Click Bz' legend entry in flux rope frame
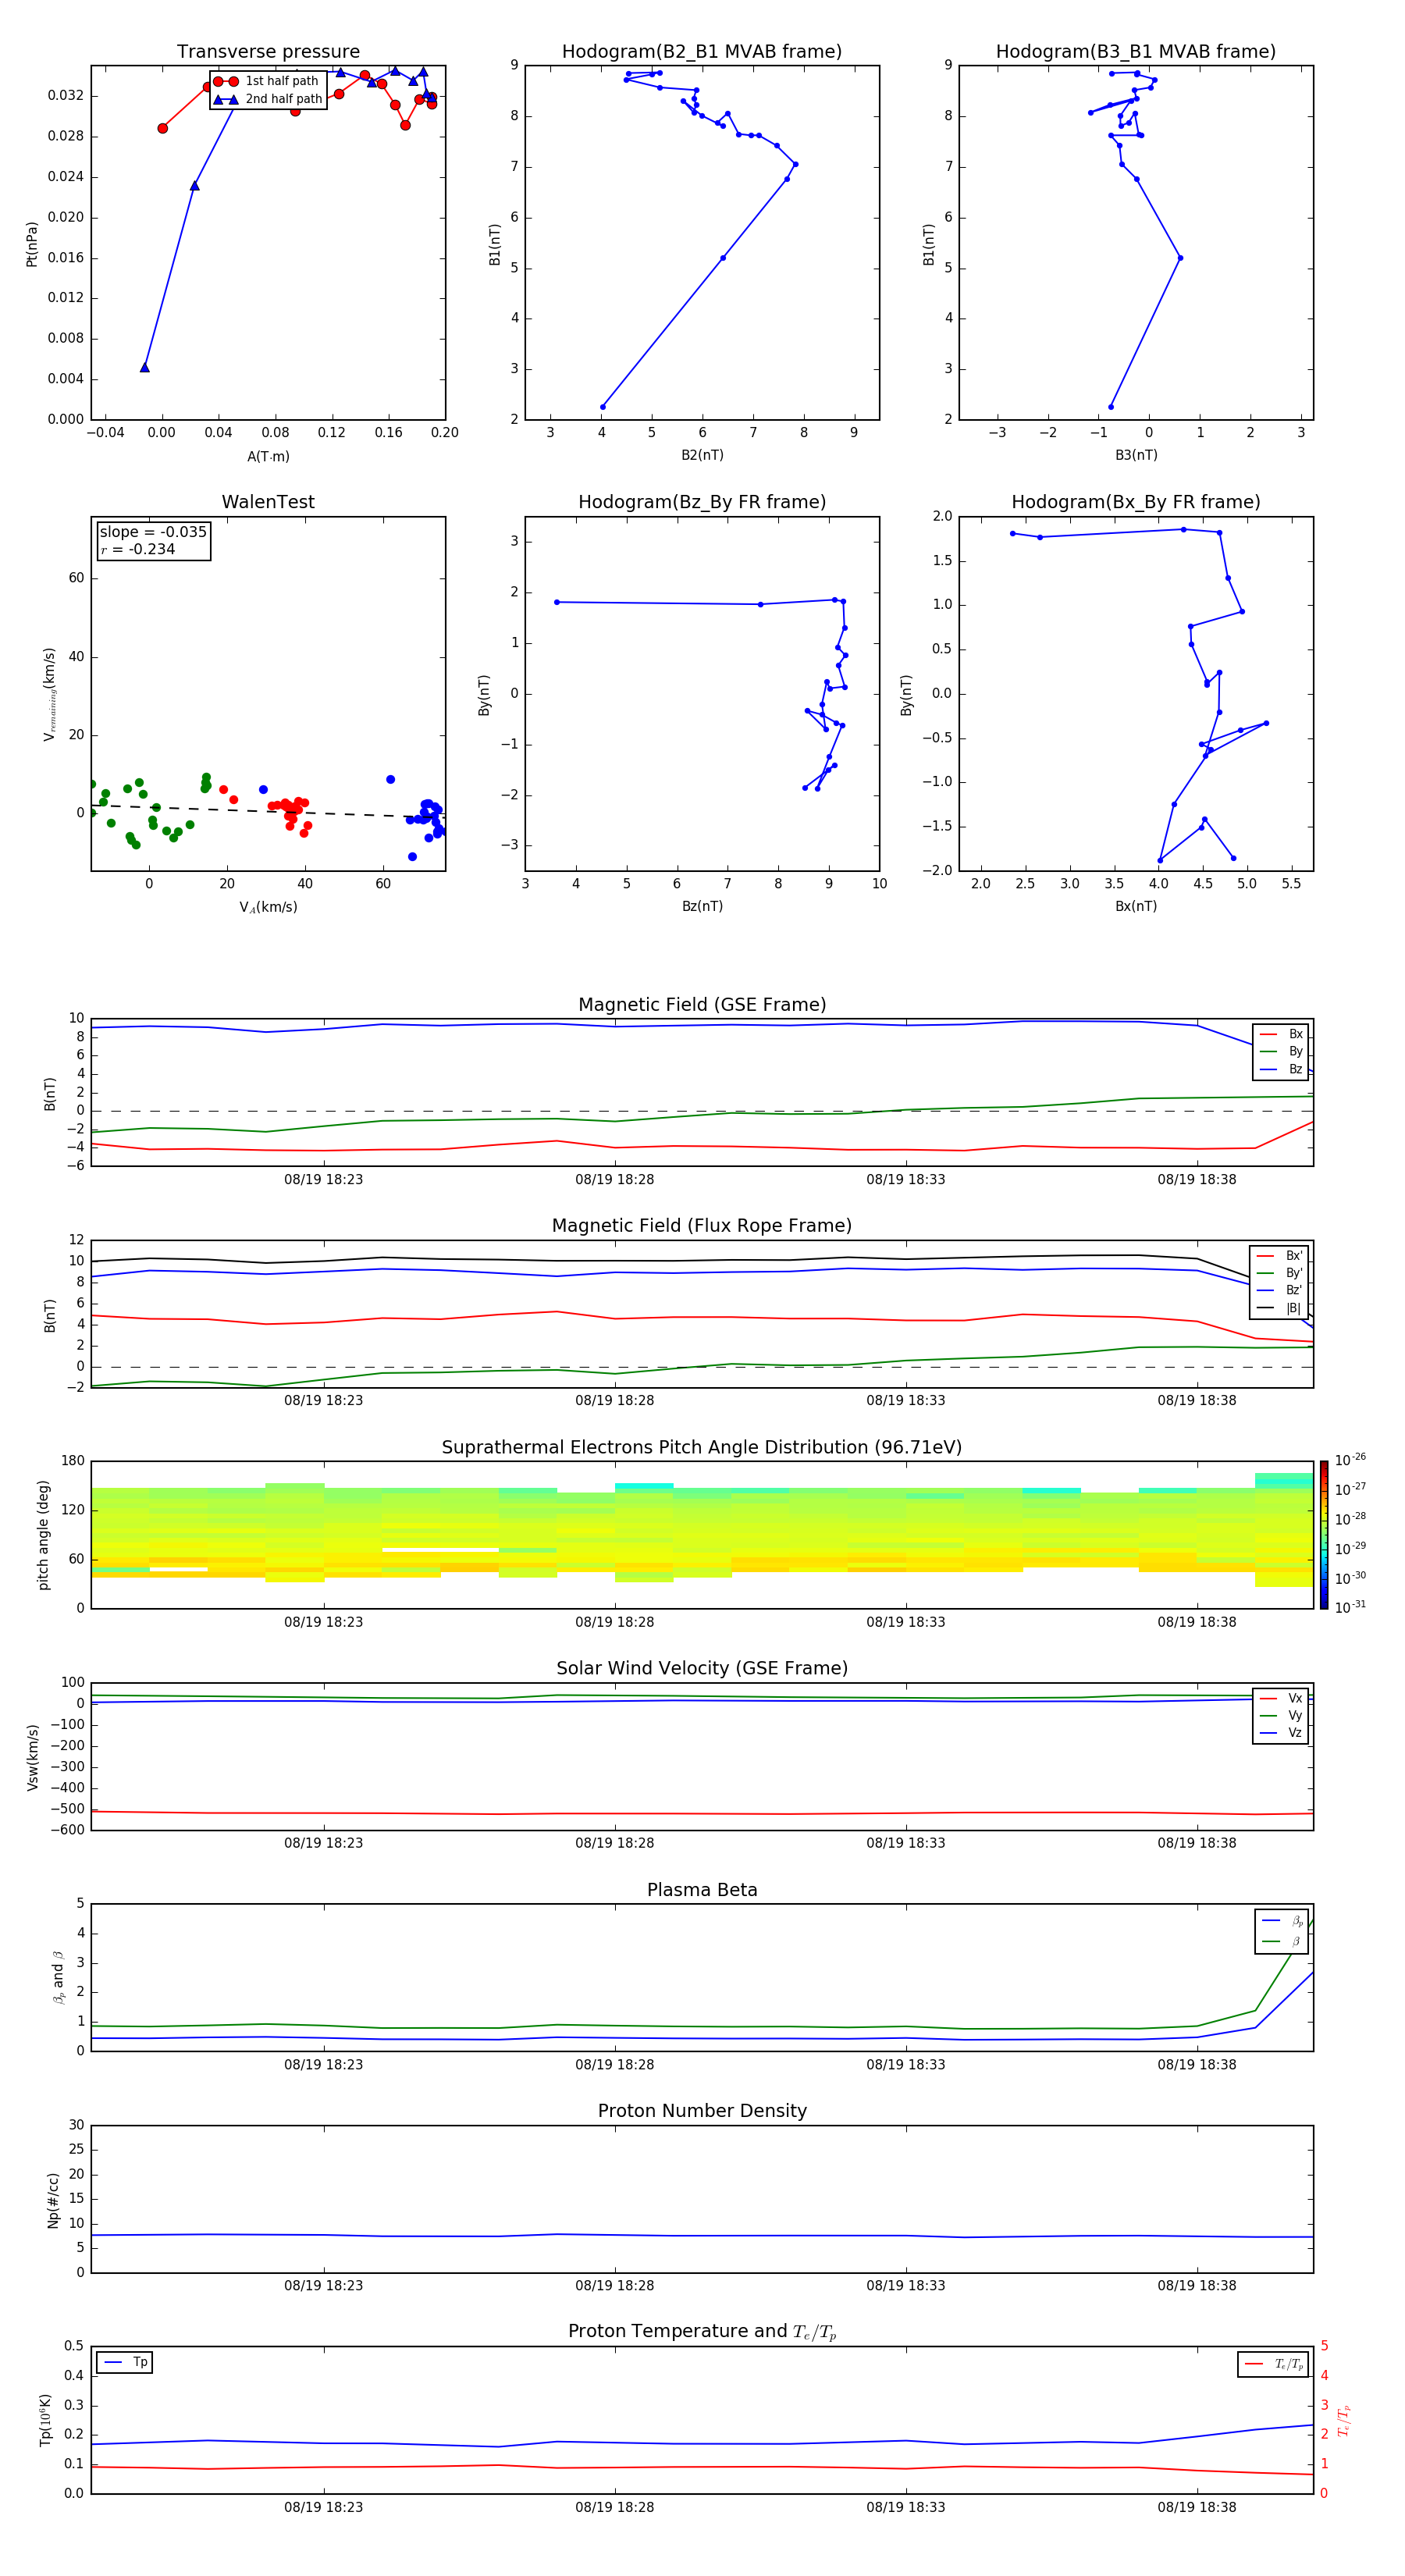 (x=1279, y=1290)
